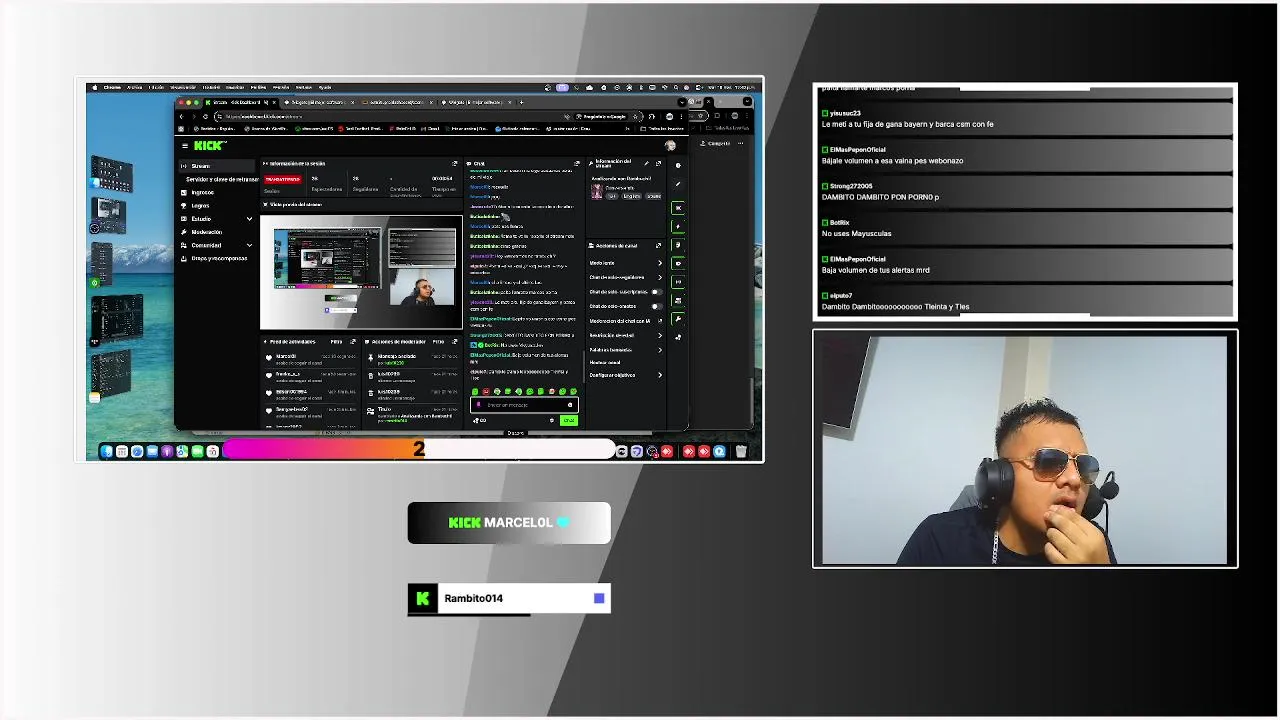Pop out the Información del stream panel

pos(658,163)
